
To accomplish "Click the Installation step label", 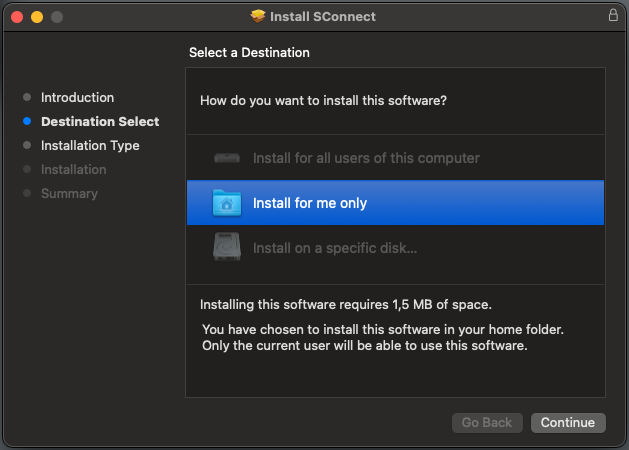I will click(x=74, y=170).
